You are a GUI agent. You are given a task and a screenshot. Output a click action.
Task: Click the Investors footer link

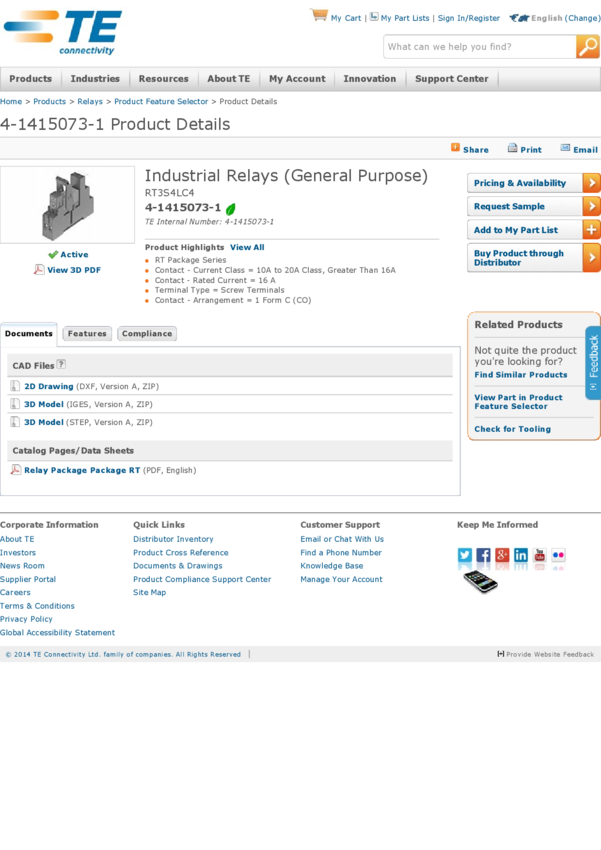coord(18,552)
